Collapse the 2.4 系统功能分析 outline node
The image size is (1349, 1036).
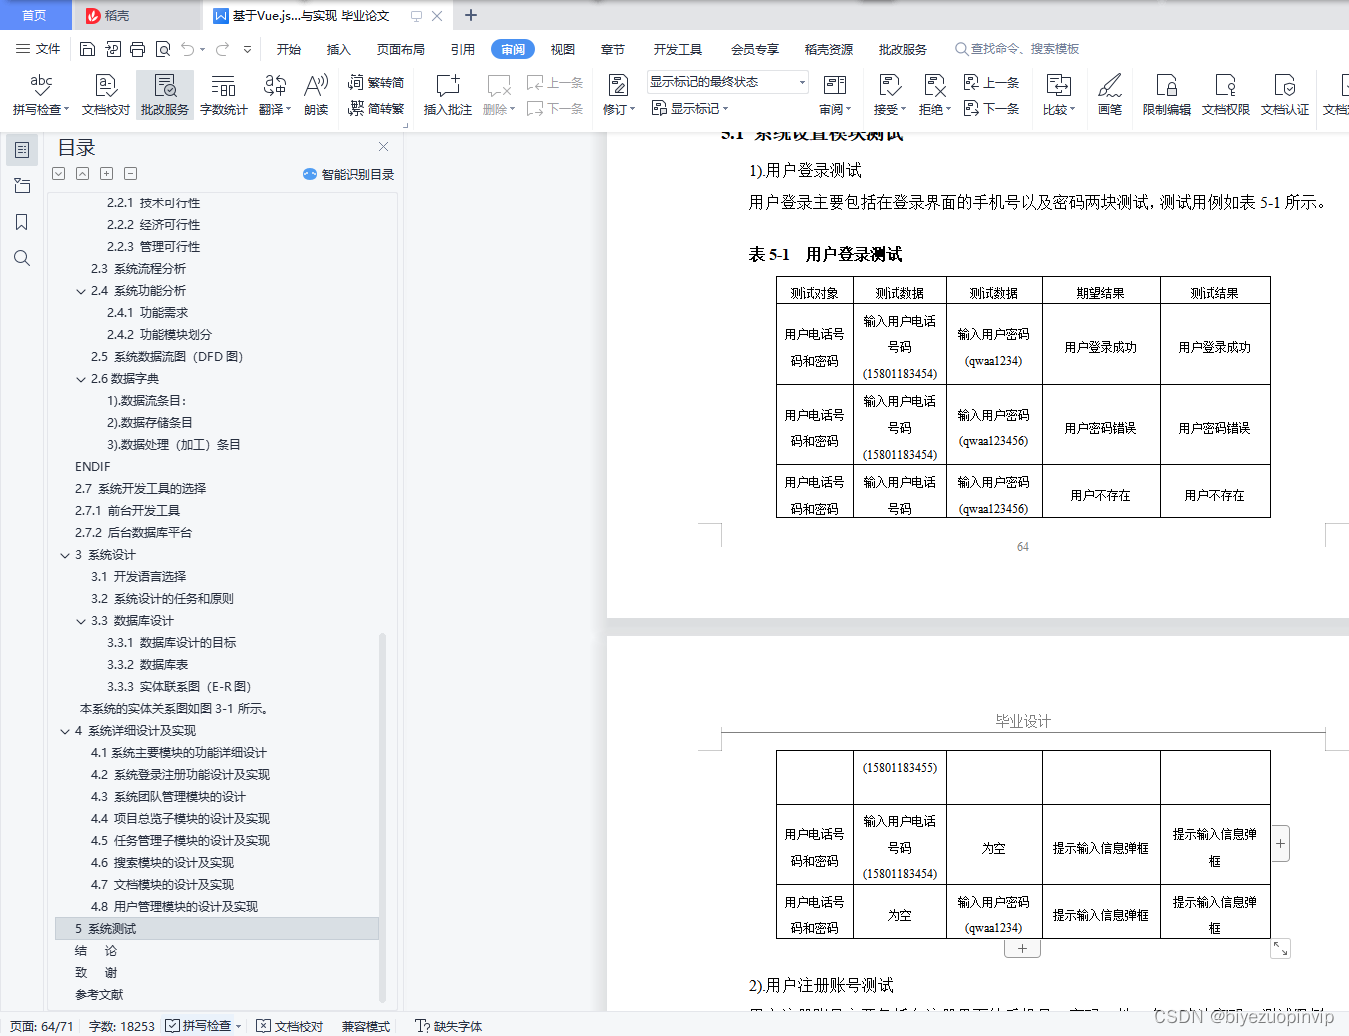(81, 291)
